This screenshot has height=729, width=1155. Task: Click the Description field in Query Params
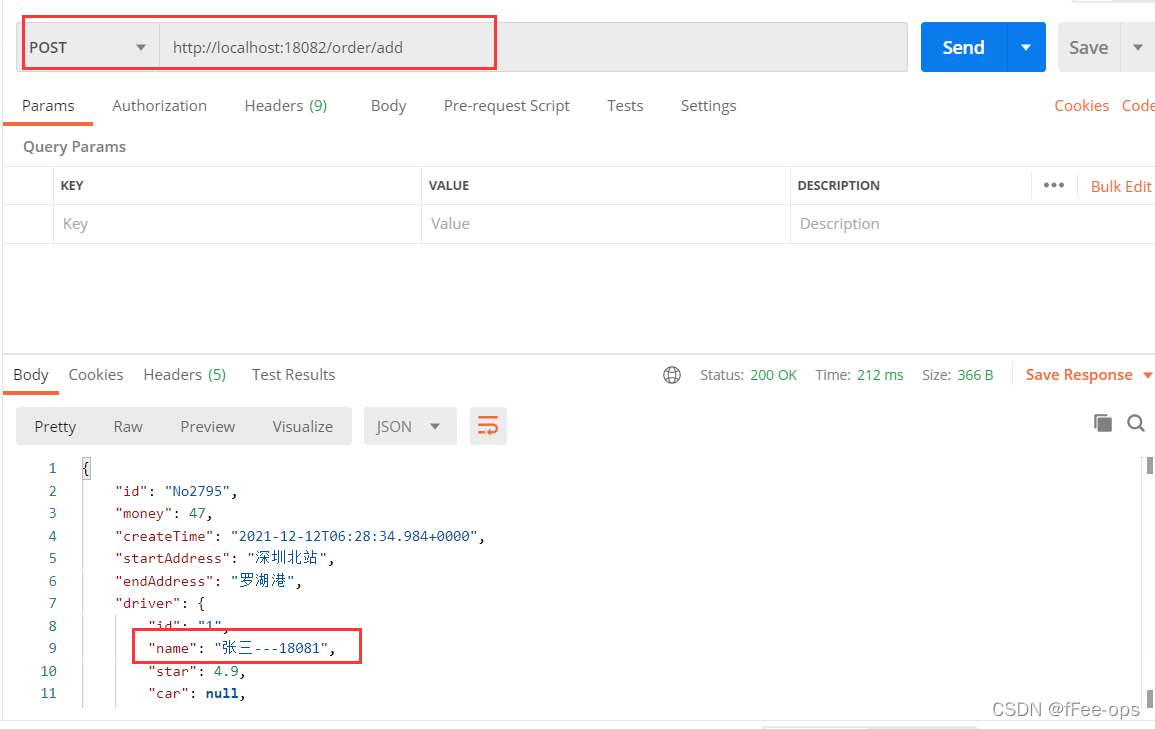point(972,224)
